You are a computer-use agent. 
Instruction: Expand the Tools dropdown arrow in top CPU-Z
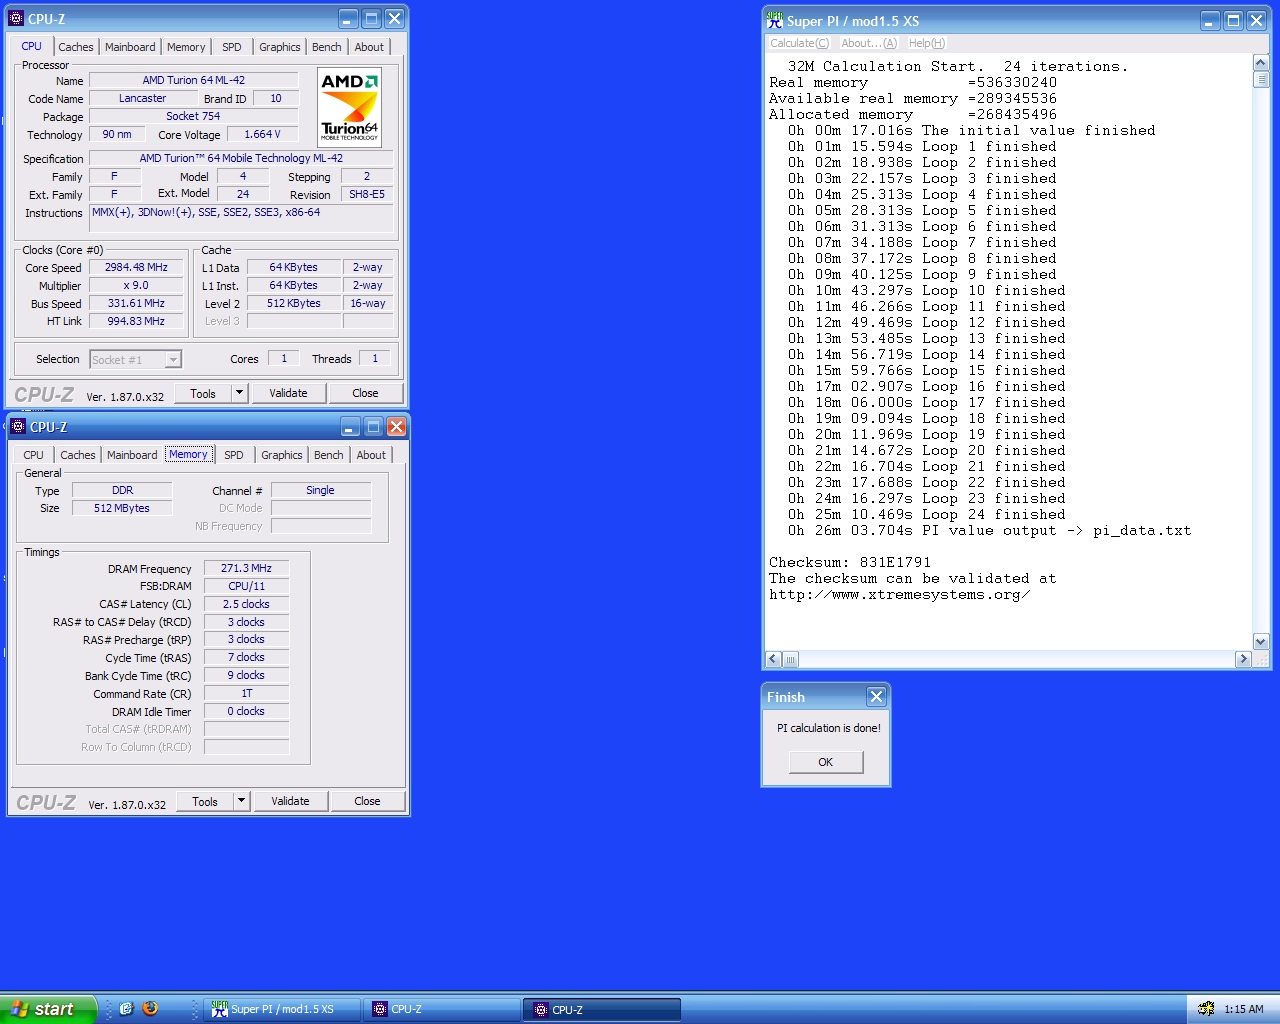click(x=239, y=394)
